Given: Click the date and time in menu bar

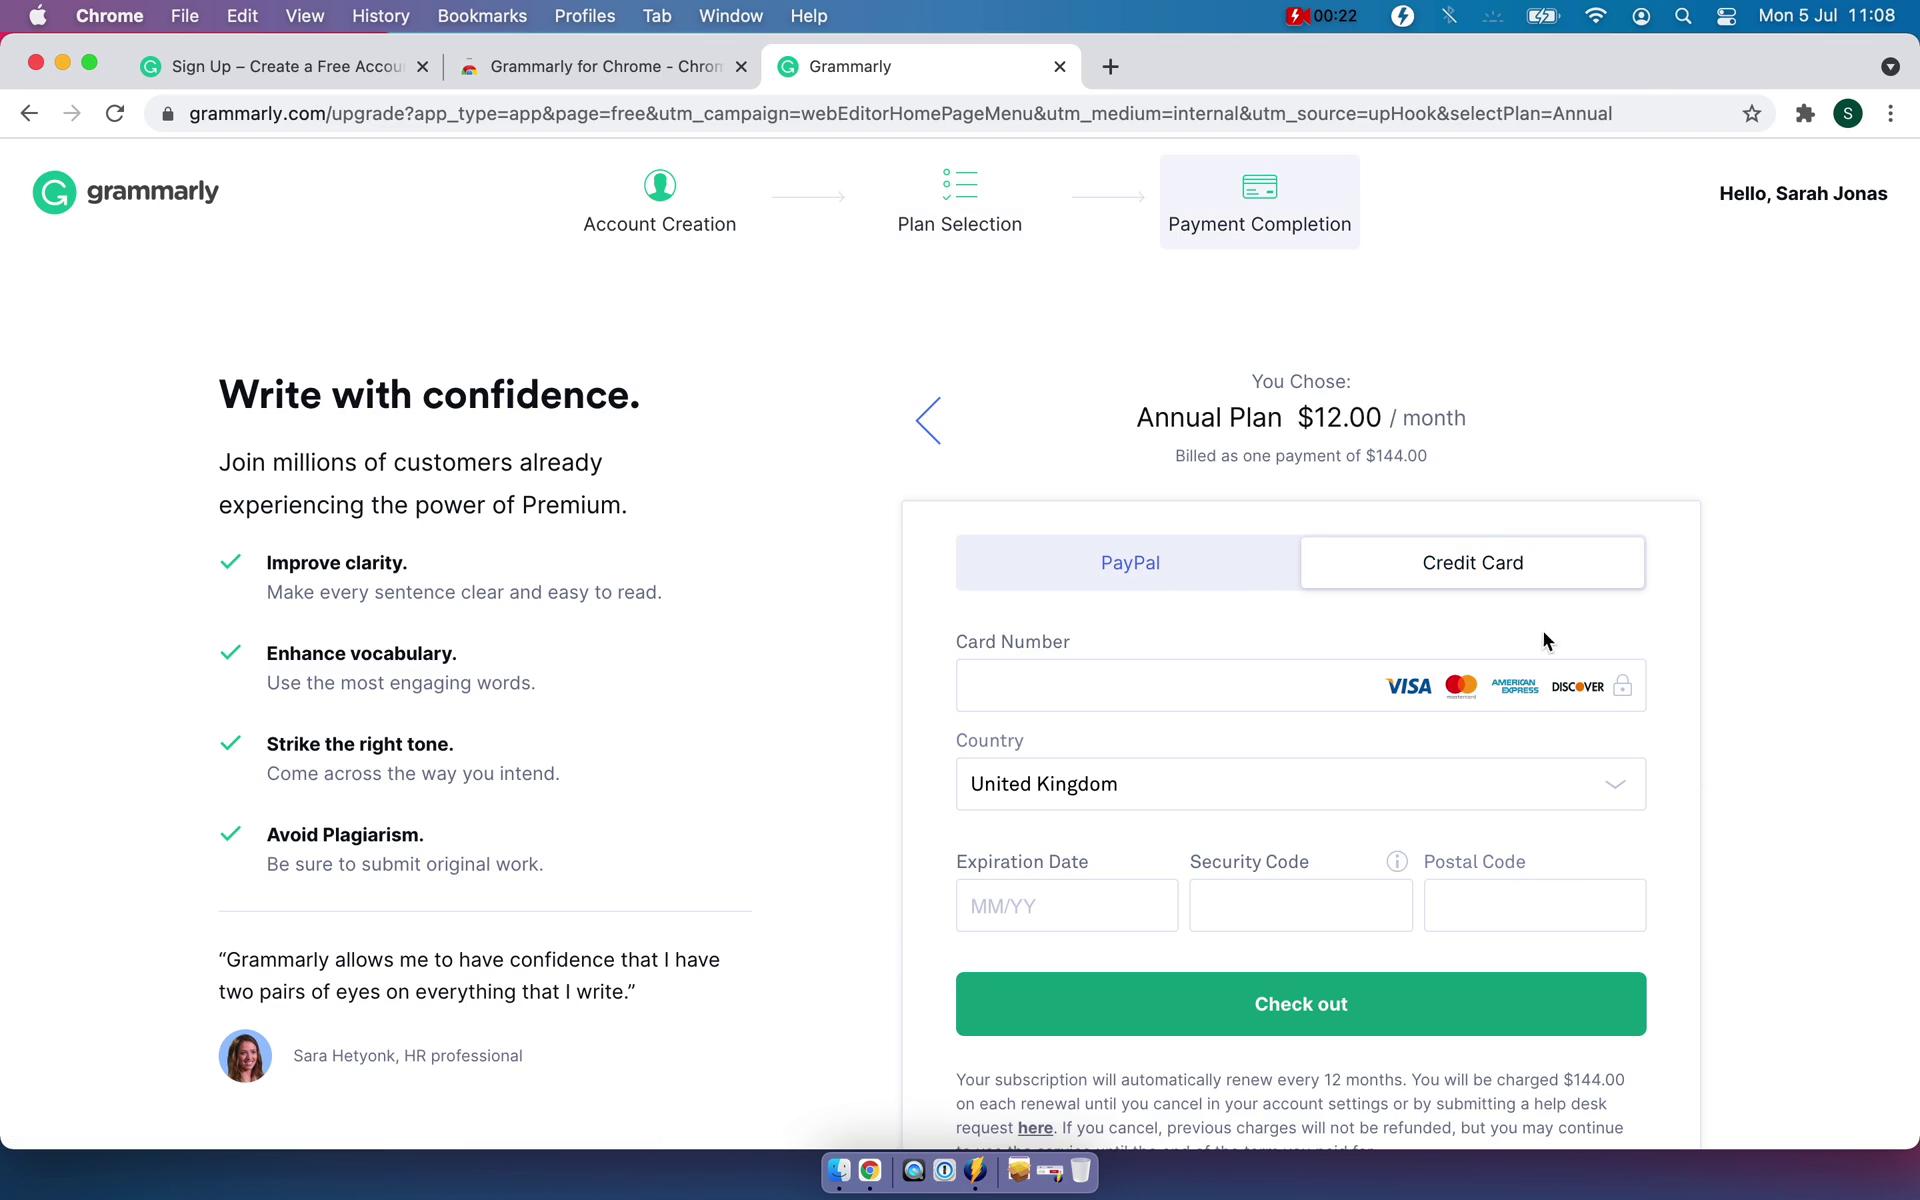Looking at the screenshot, I should [x=1826, y=16].
